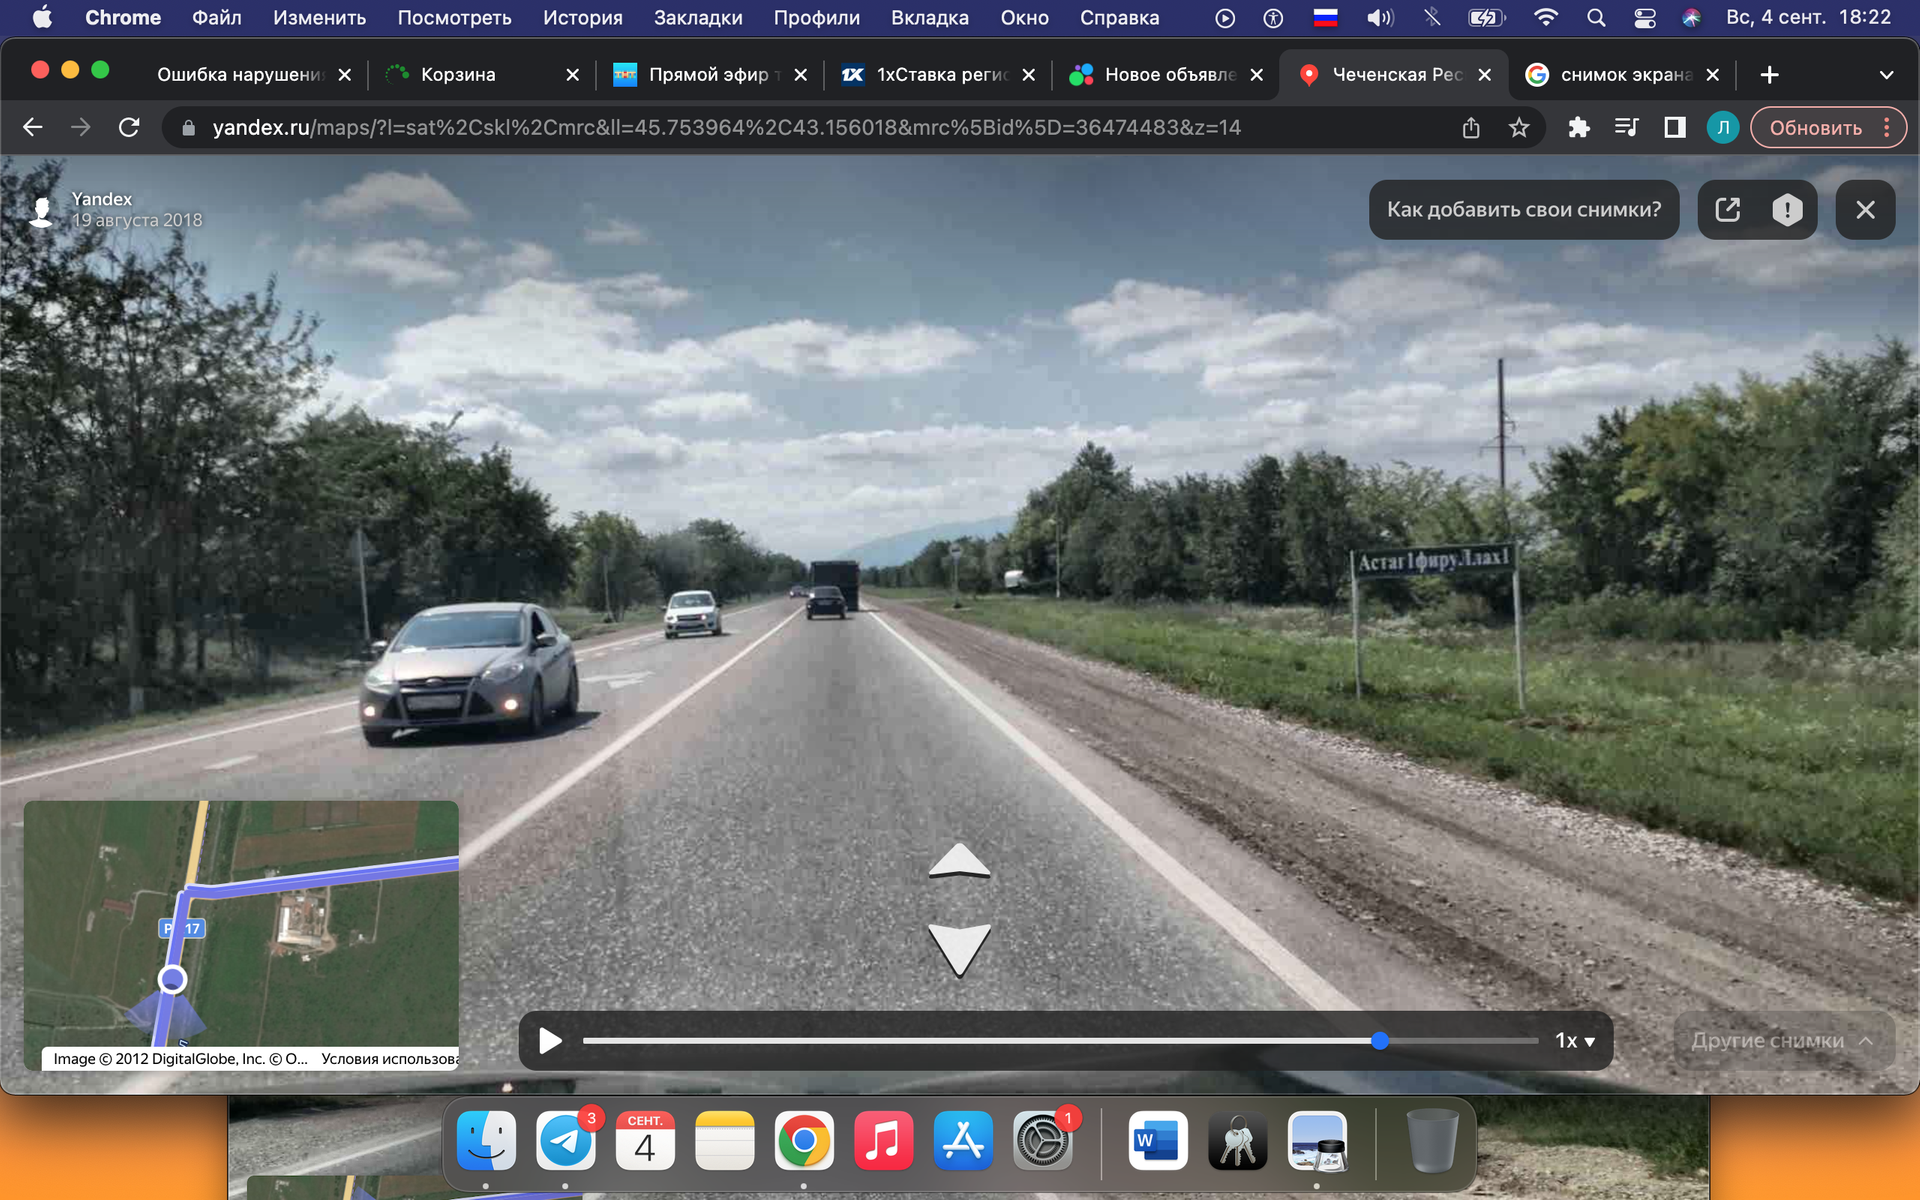Open Chrome extensions puzzle icon
The width and height of the screenshot is (1920, 1200).
coord(1579,128)
